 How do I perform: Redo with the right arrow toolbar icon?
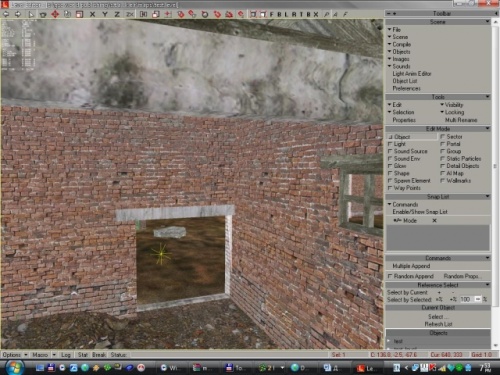(18, 14)
